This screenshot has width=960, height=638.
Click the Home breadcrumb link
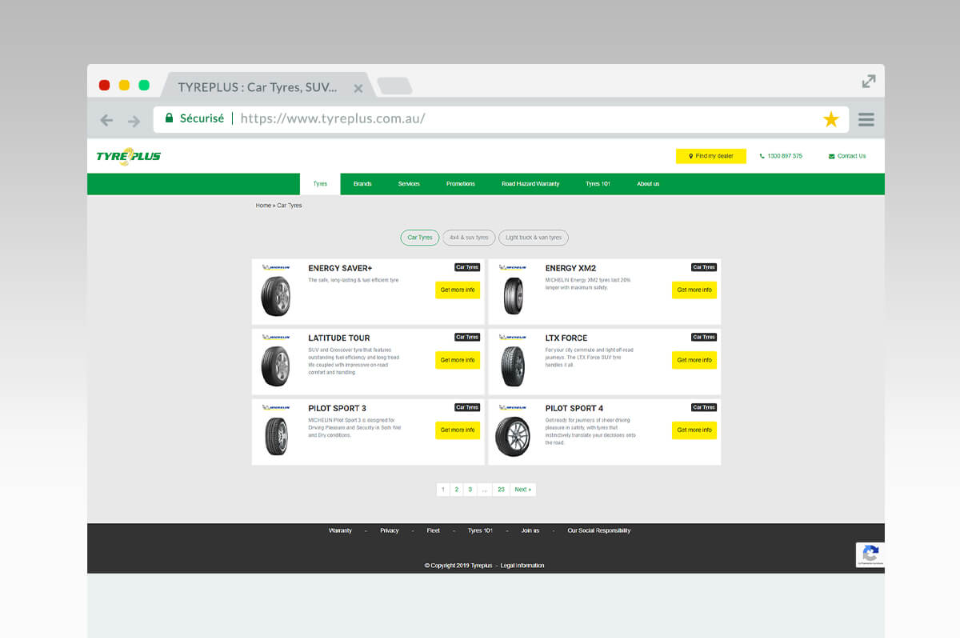(263, 206)
